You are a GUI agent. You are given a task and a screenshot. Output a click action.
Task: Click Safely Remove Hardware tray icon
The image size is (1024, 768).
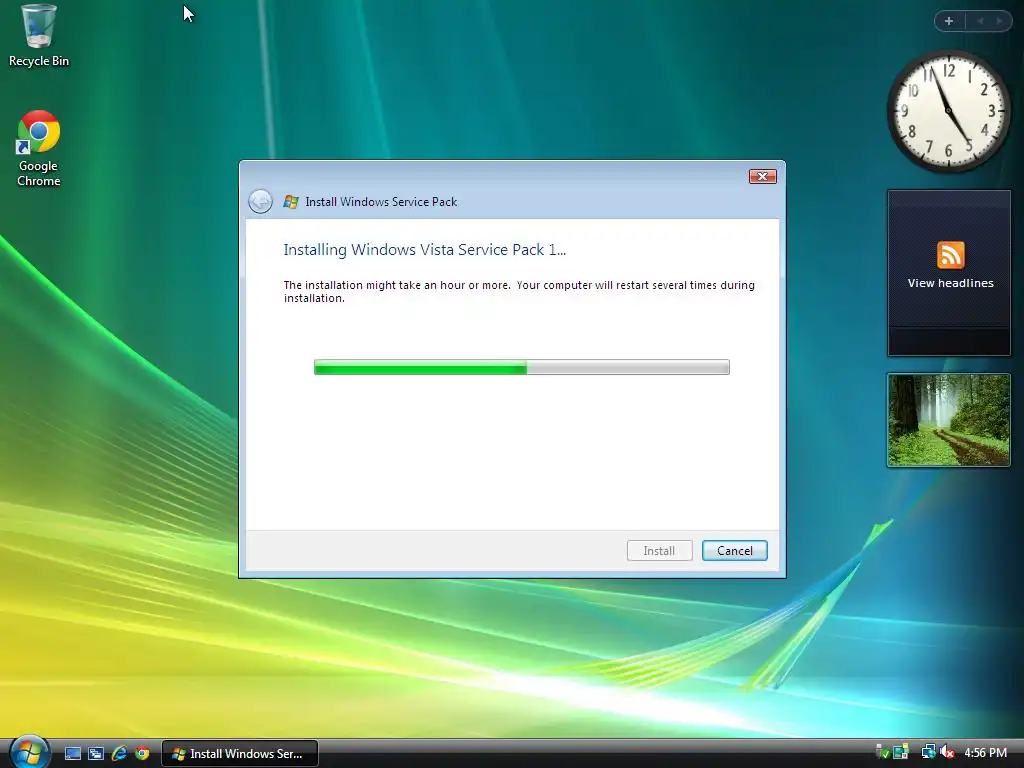[882, 752]
